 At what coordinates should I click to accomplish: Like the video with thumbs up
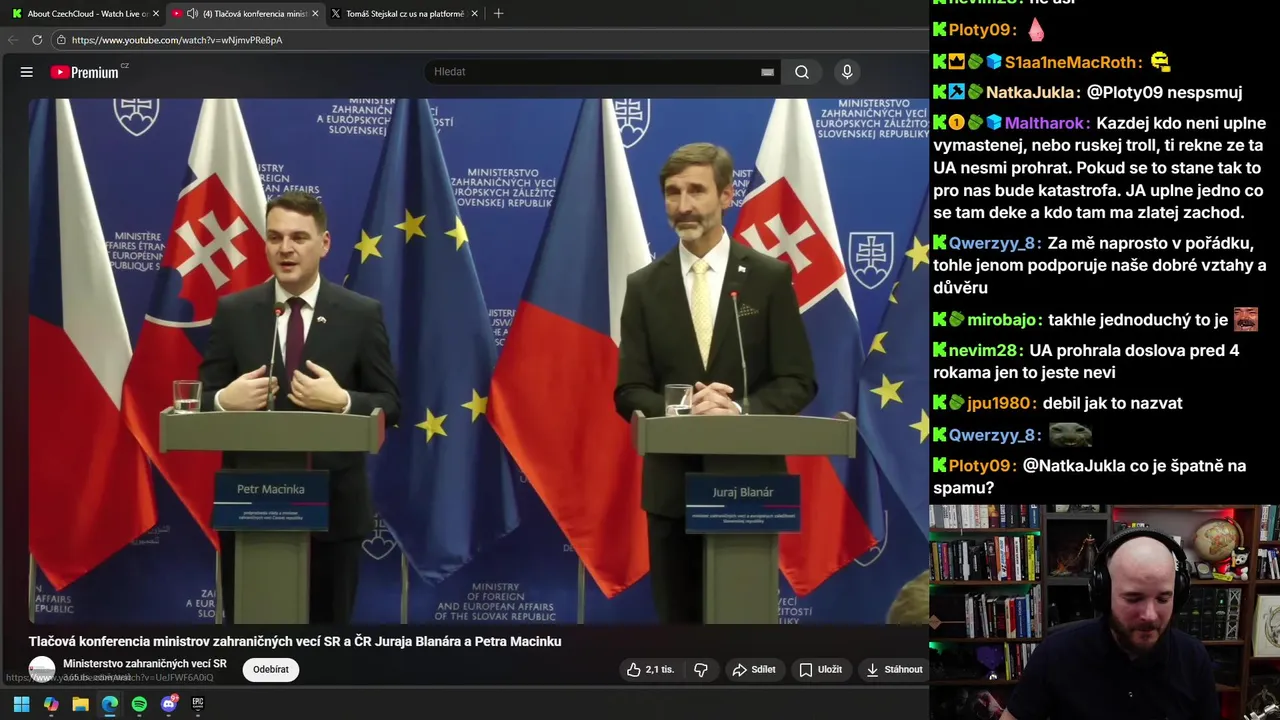(x=650, y=670)
